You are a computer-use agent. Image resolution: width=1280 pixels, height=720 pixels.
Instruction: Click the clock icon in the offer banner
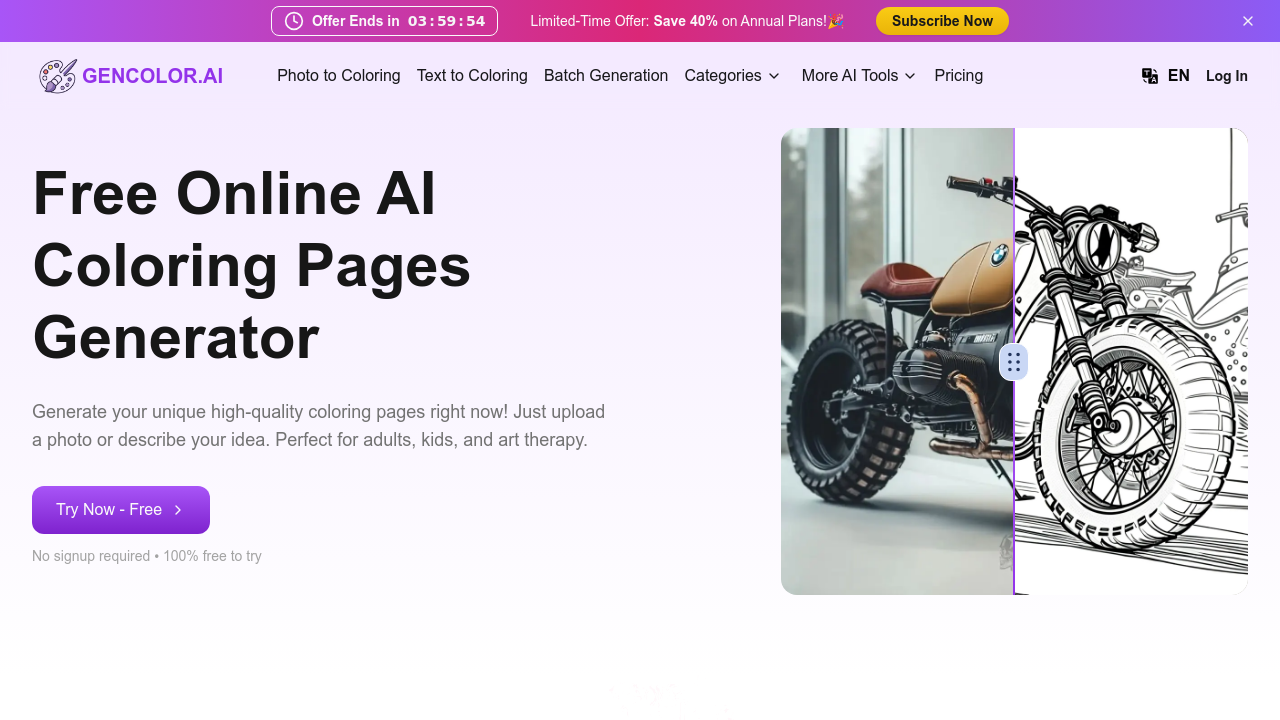click(294, 21)
